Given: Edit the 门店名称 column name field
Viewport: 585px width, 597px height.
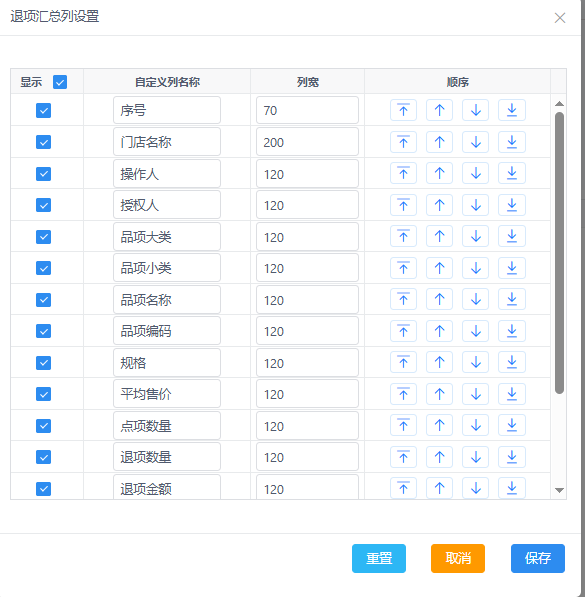Looking at the screenshot, I should point(167,142).
